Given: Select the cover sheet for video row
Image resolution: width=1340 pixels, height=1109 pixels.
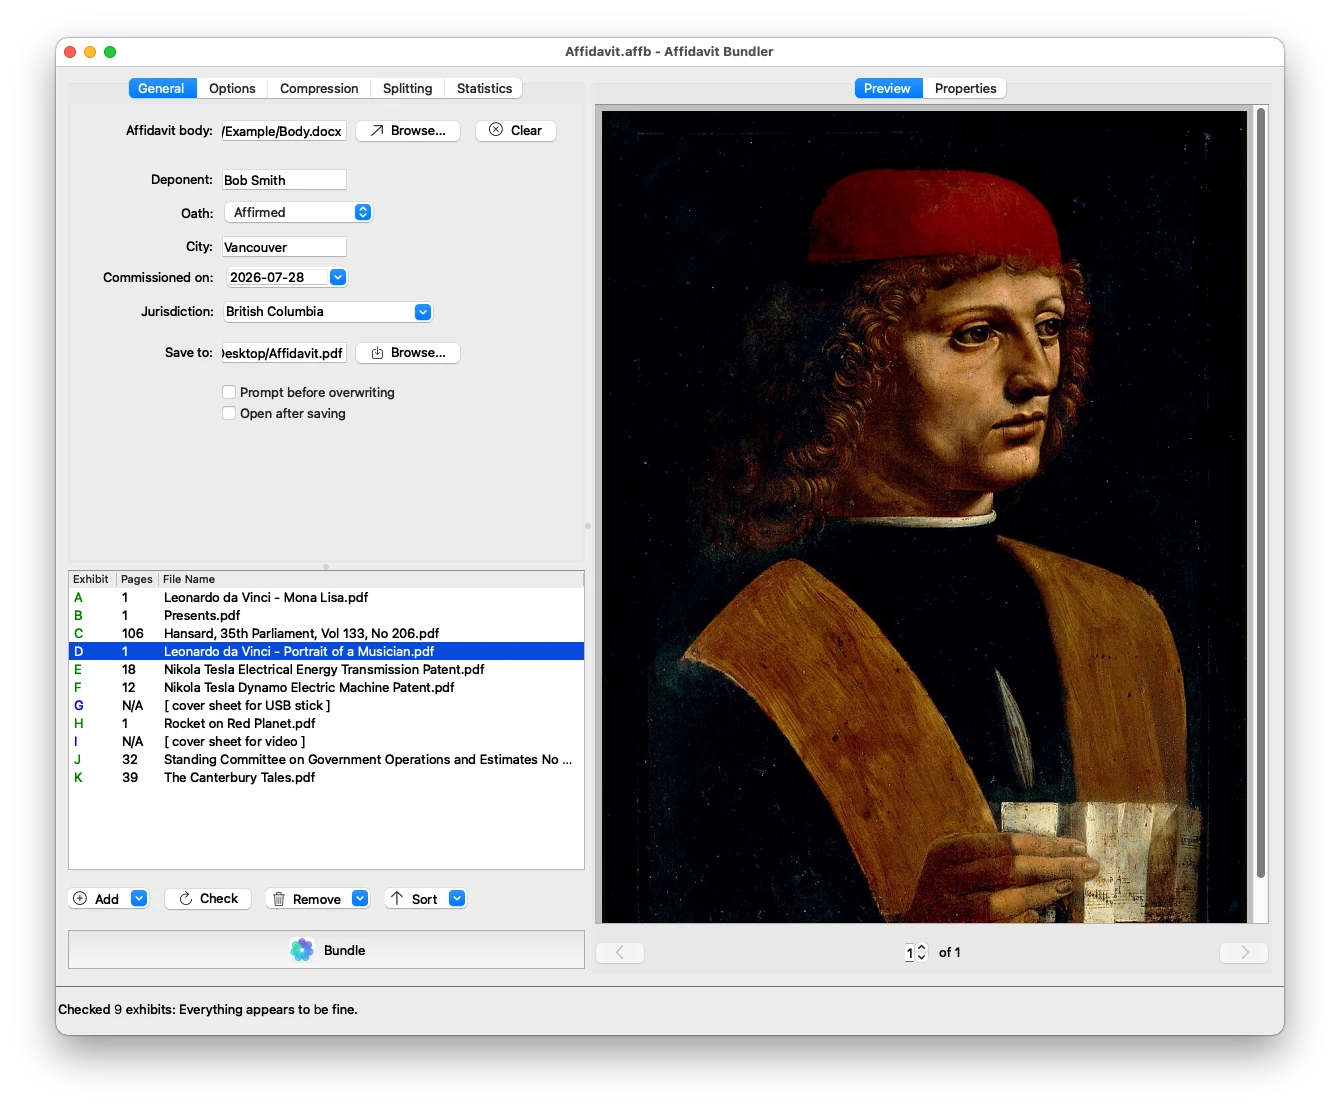Looking at the screenshot, I should coord(326,741).
